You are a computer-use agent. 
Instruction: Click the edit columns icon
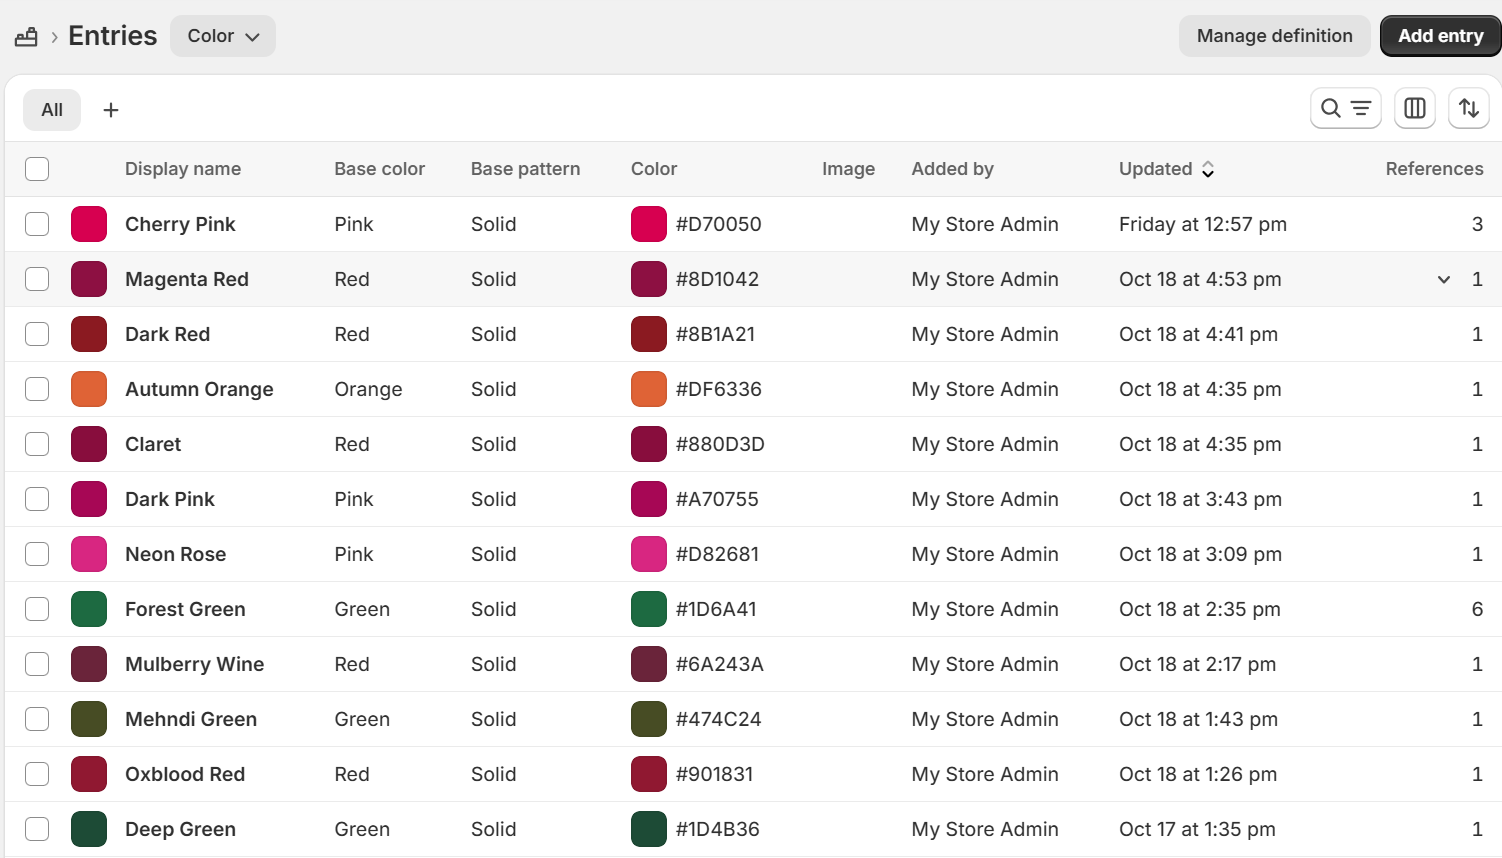pos(1414,108)
